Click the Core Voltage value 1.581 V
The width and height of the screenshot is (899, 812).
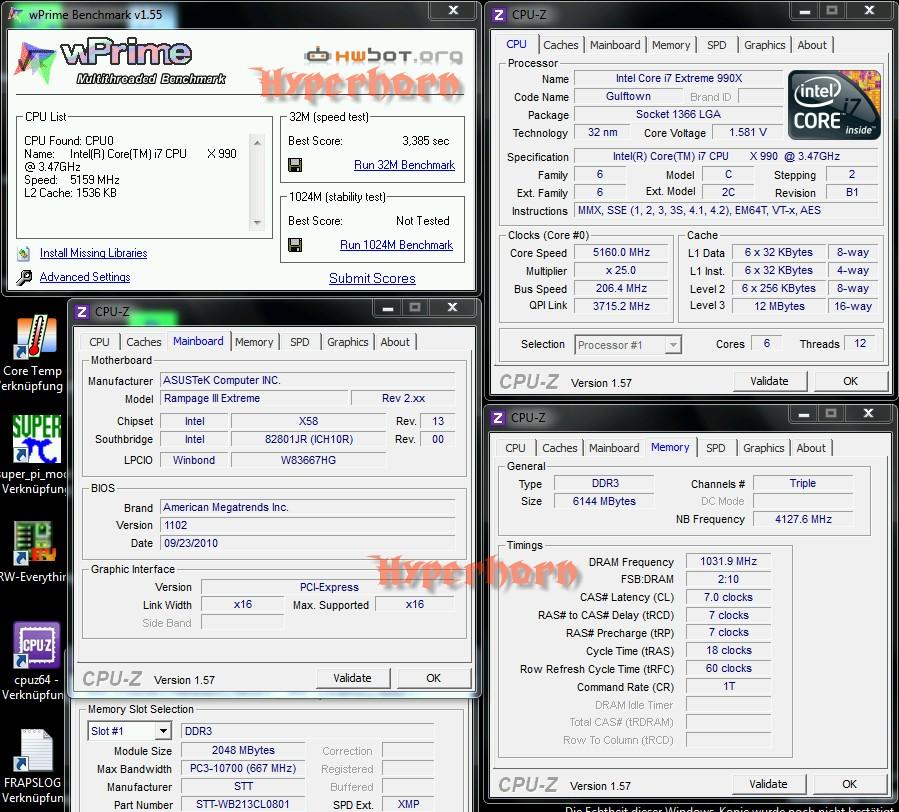pos(748,132)
